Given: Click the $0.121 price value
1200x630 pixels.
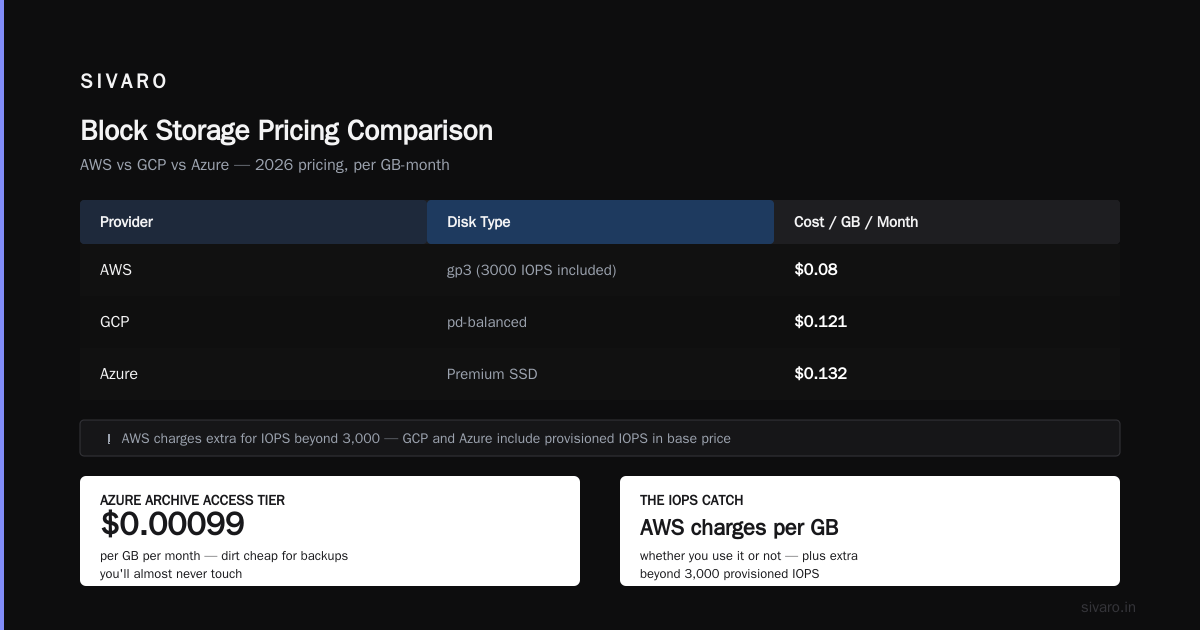Looking at the screenshot, I should (820, 322).
